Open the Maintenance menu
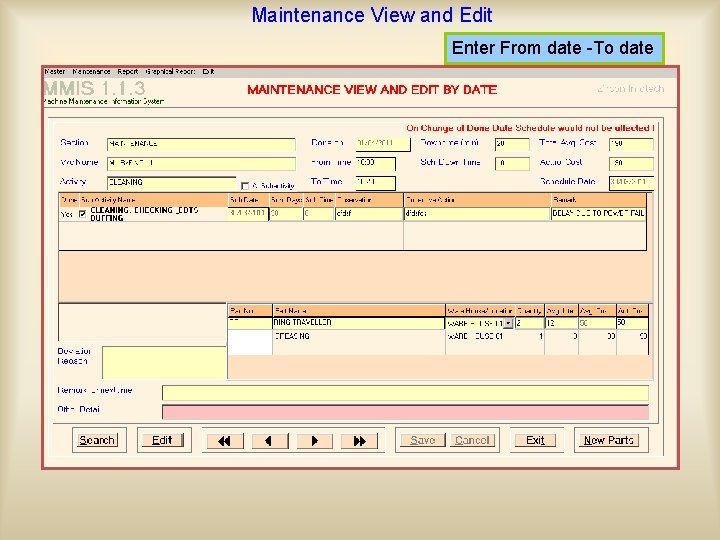This screenshot has height=540, width=720. click(x=91, y=72)
